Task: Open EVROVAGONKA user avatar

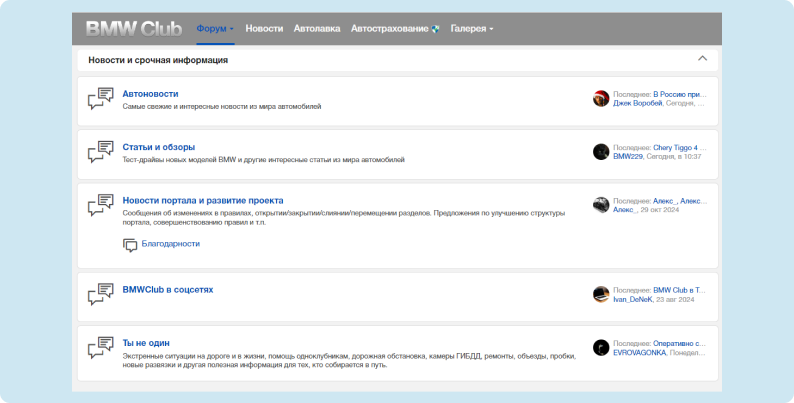Action: (x=601, y=348)
